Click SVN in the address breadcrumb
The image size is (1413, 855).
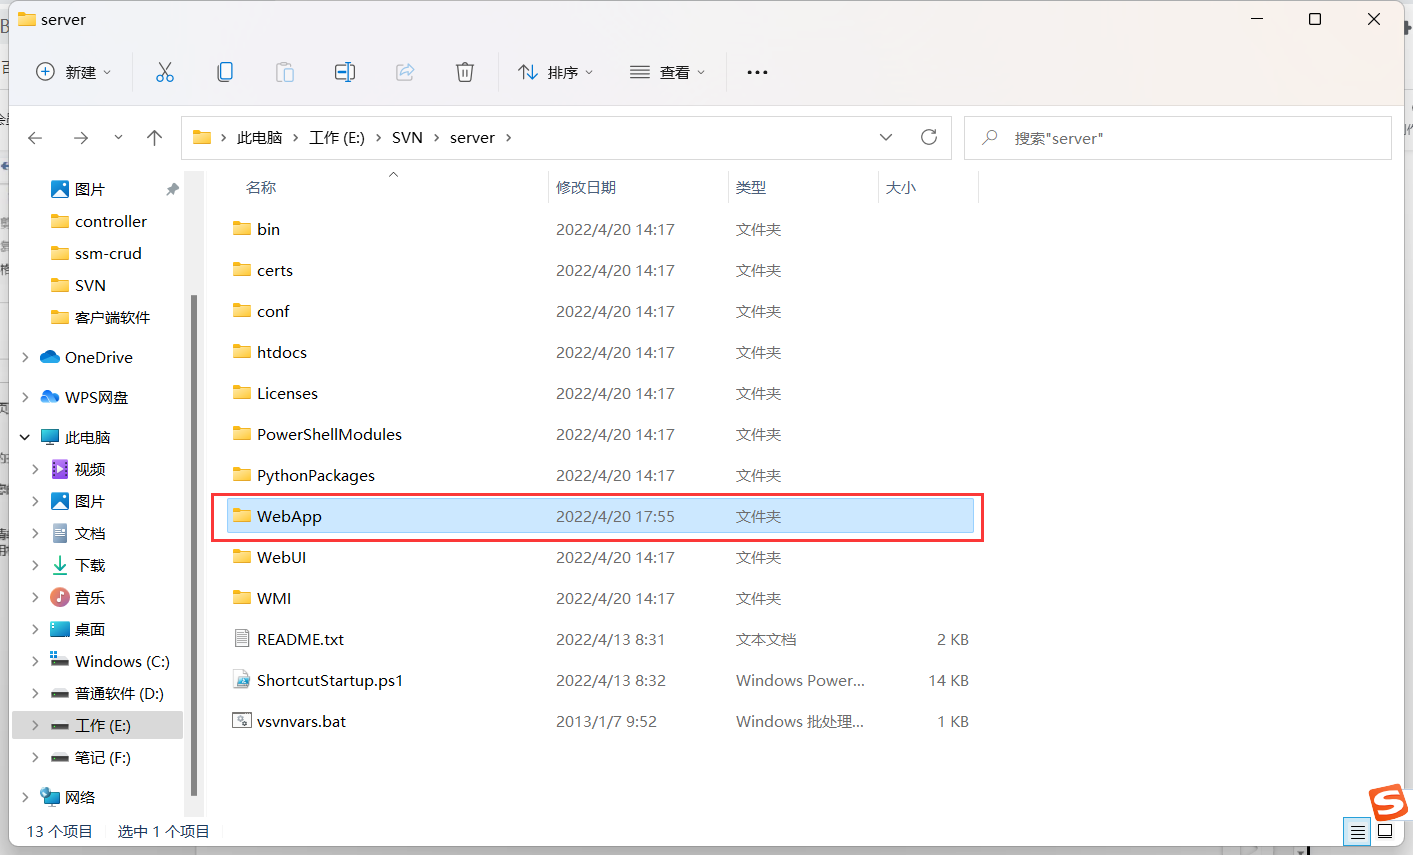tap(407, 138)
